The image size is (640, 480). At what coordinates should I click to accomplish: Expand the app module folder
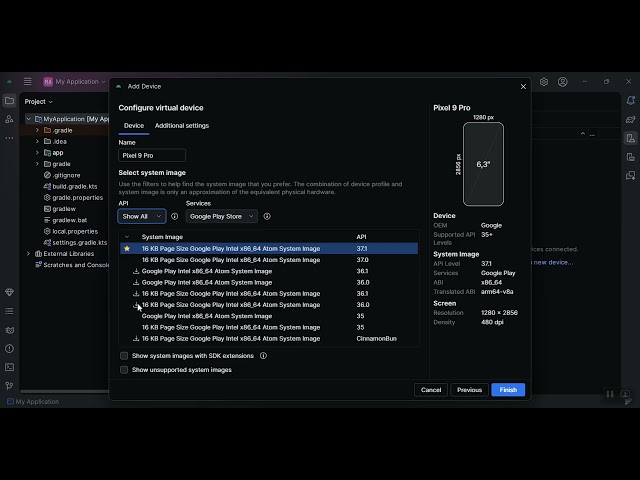pyautogui.click(x=37, y=153)
